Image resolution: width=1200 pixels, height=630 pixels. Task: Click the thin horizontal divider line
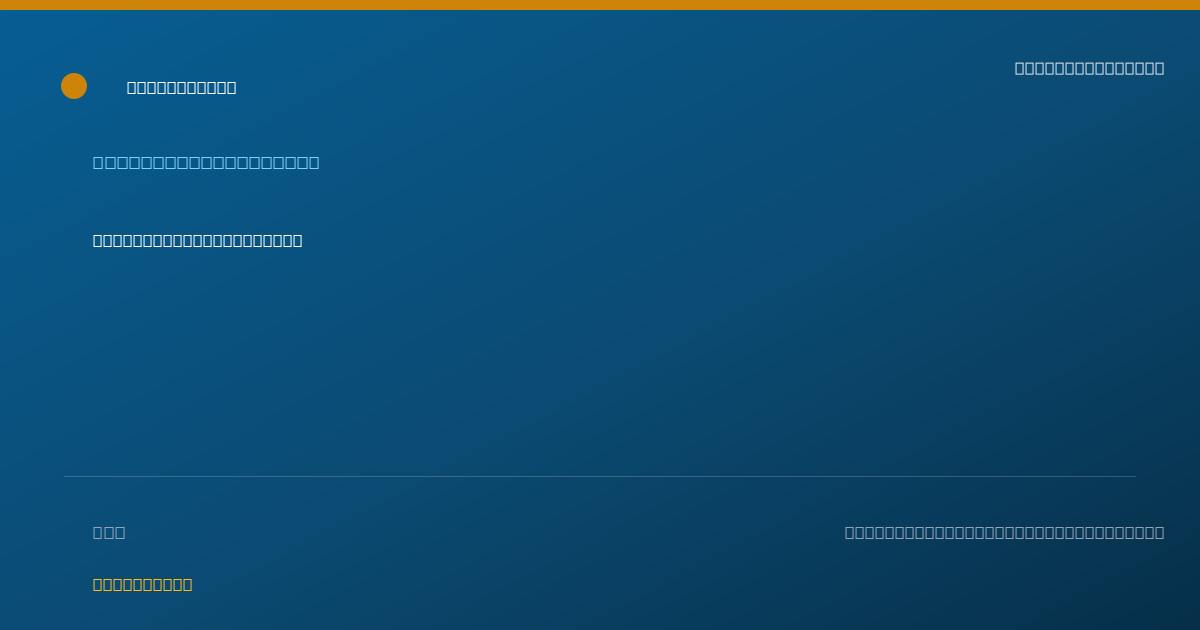600,476
